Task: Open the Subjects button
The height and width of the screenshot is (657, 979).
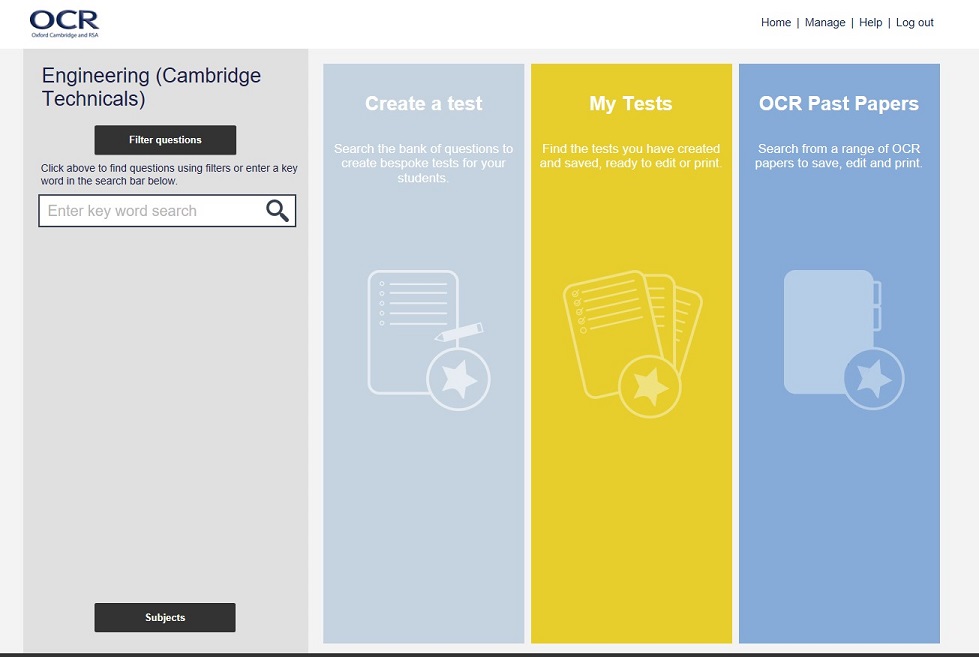Action: click(x=165, y=617)
